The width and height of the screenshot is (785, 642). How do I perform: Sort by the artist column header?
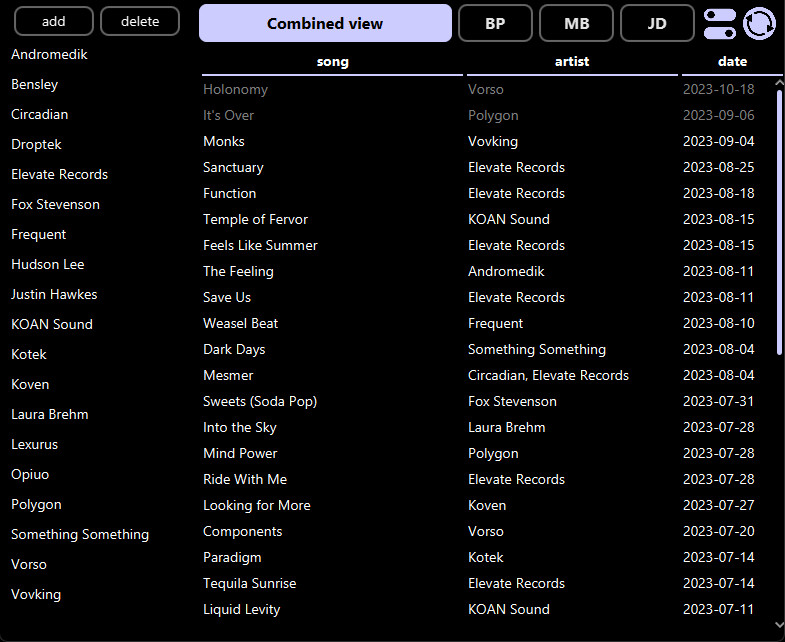pyautogui.click(x=572, y=62)
